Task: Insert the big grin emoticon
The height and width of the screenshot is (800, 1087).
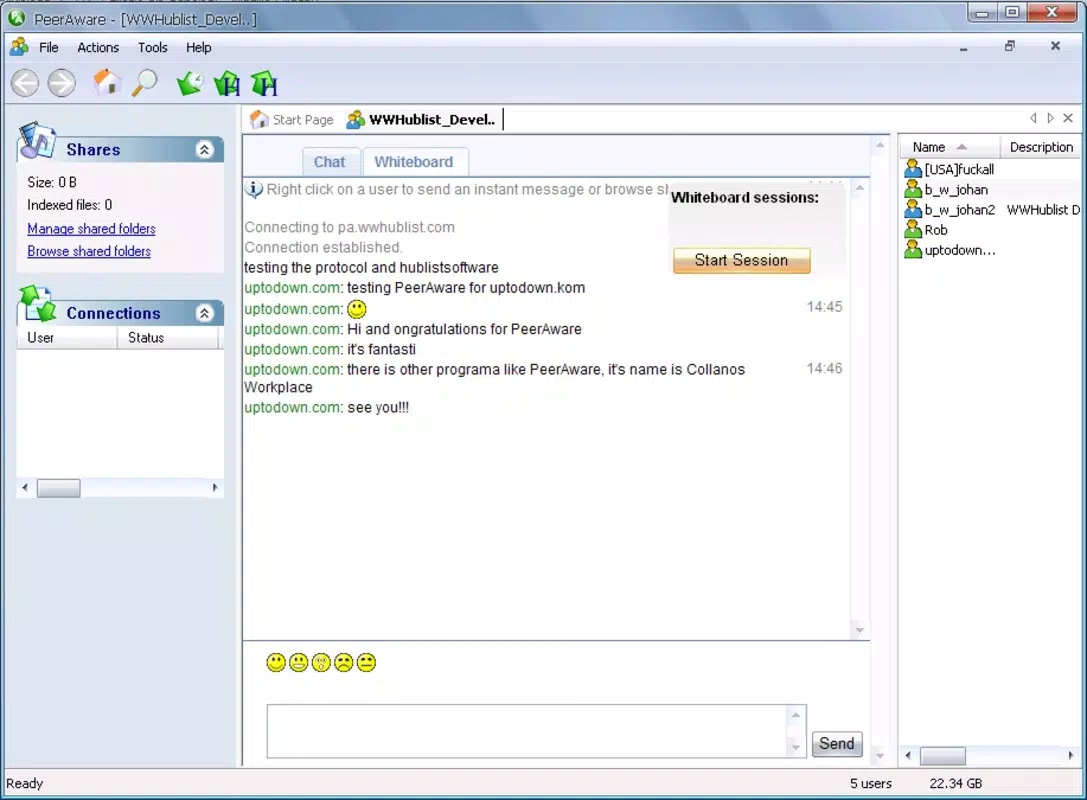Action: (x=299, y=663)
